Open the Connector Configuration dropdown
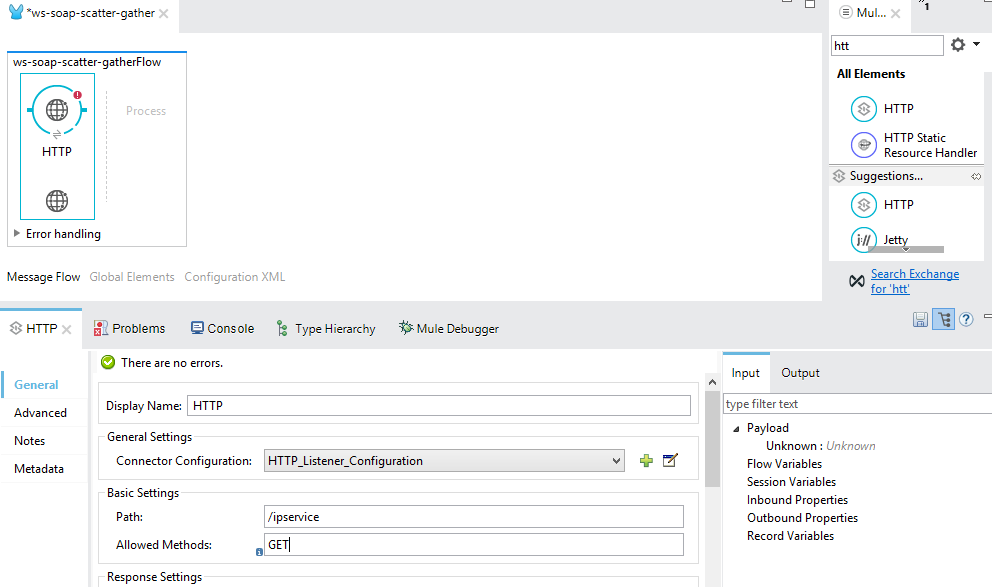This screenshot has height=587, width=992. (616, 460)
